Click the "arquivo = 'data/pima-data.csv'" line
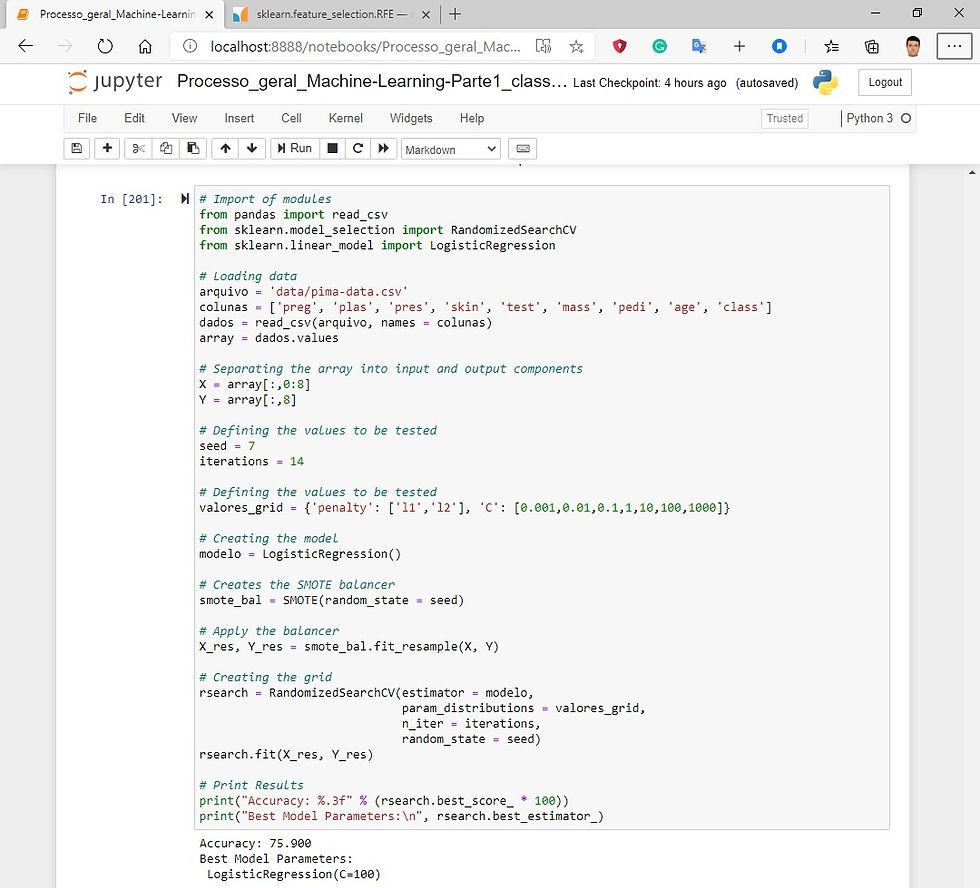 [x=303, y=291]
